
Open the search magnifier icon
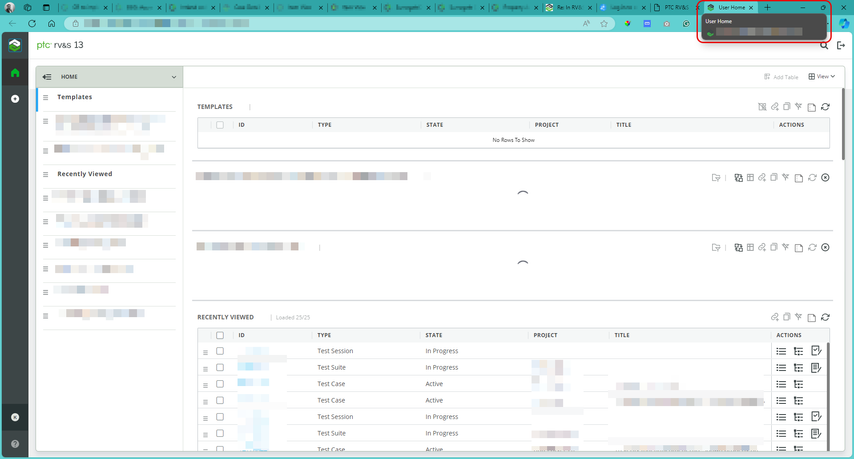(824, 46)
